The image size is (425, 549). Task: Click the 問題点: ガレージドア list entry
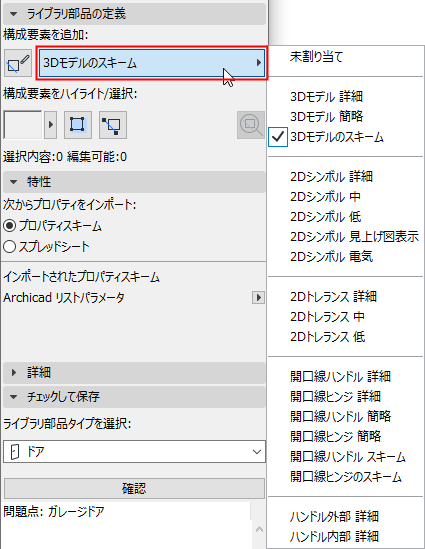pyautogui.click(x=54, y=512)
